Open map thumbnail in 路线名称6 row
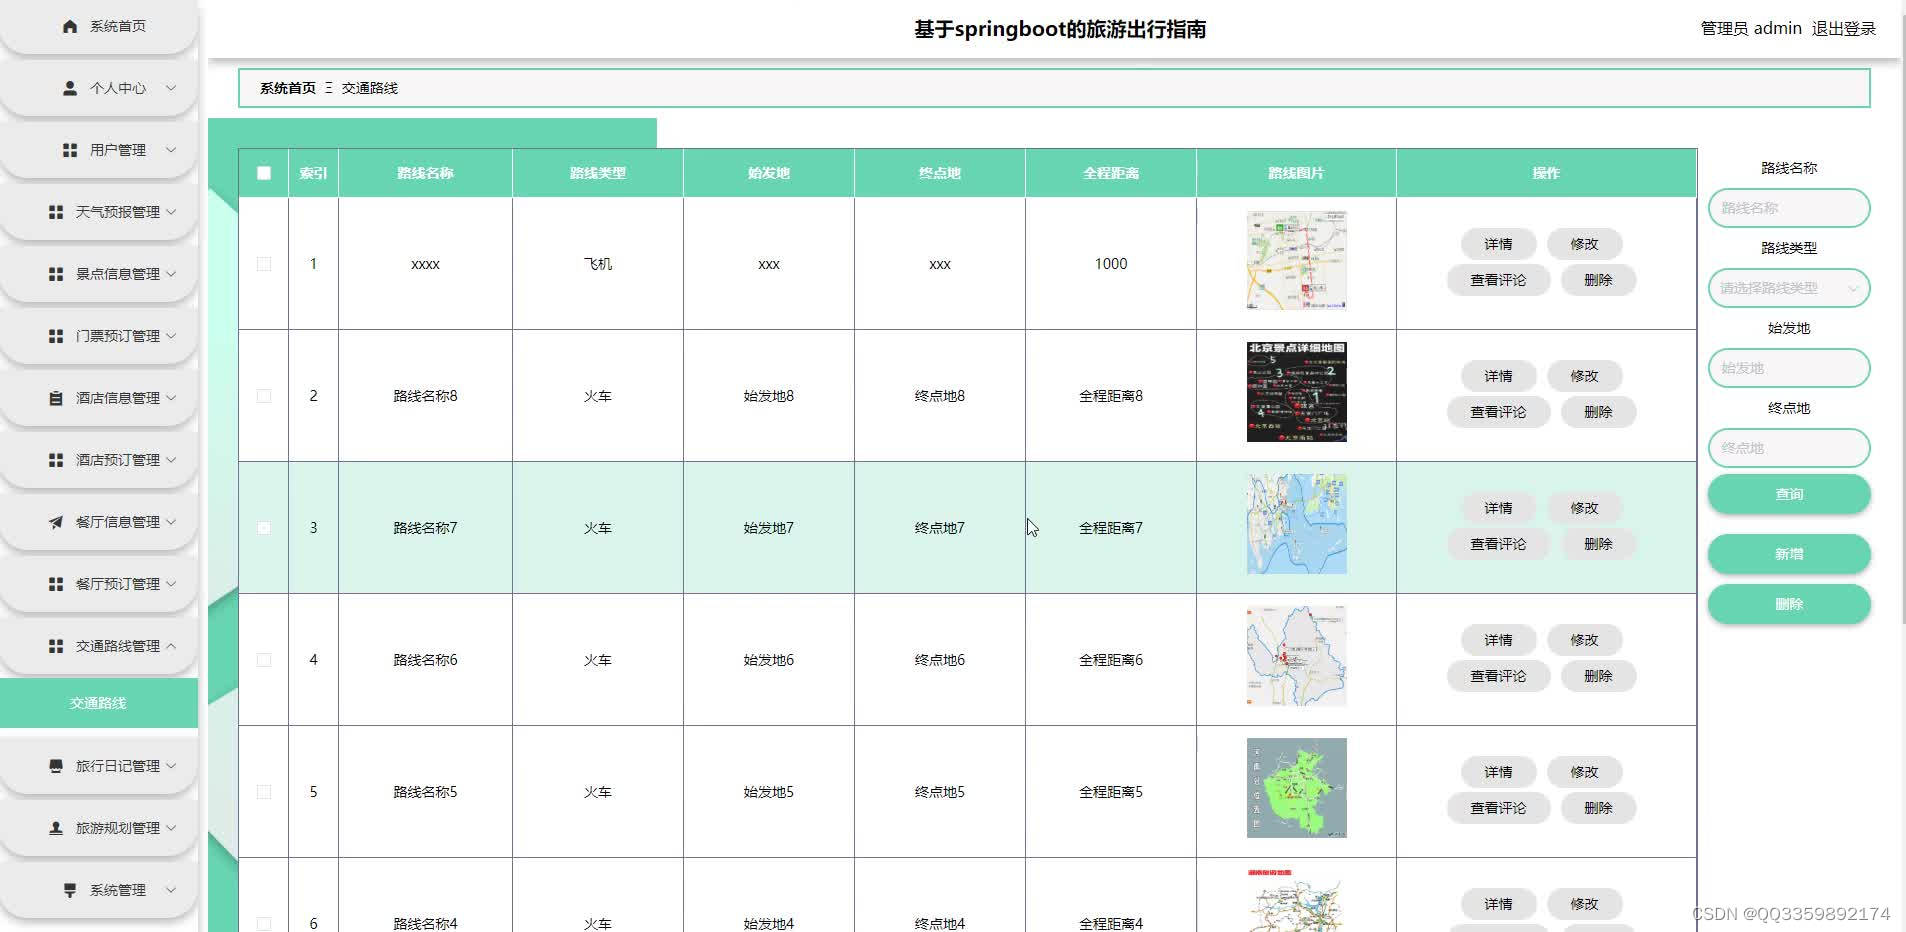Screen dimensions: 1906x932 pos(1296,656)
